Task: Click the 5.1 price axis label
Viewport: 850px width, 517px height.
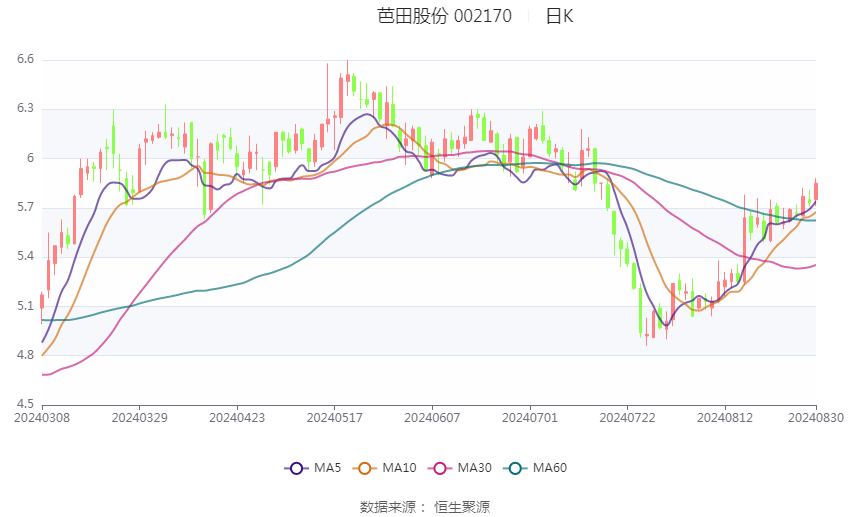Action: pos(25,306)
